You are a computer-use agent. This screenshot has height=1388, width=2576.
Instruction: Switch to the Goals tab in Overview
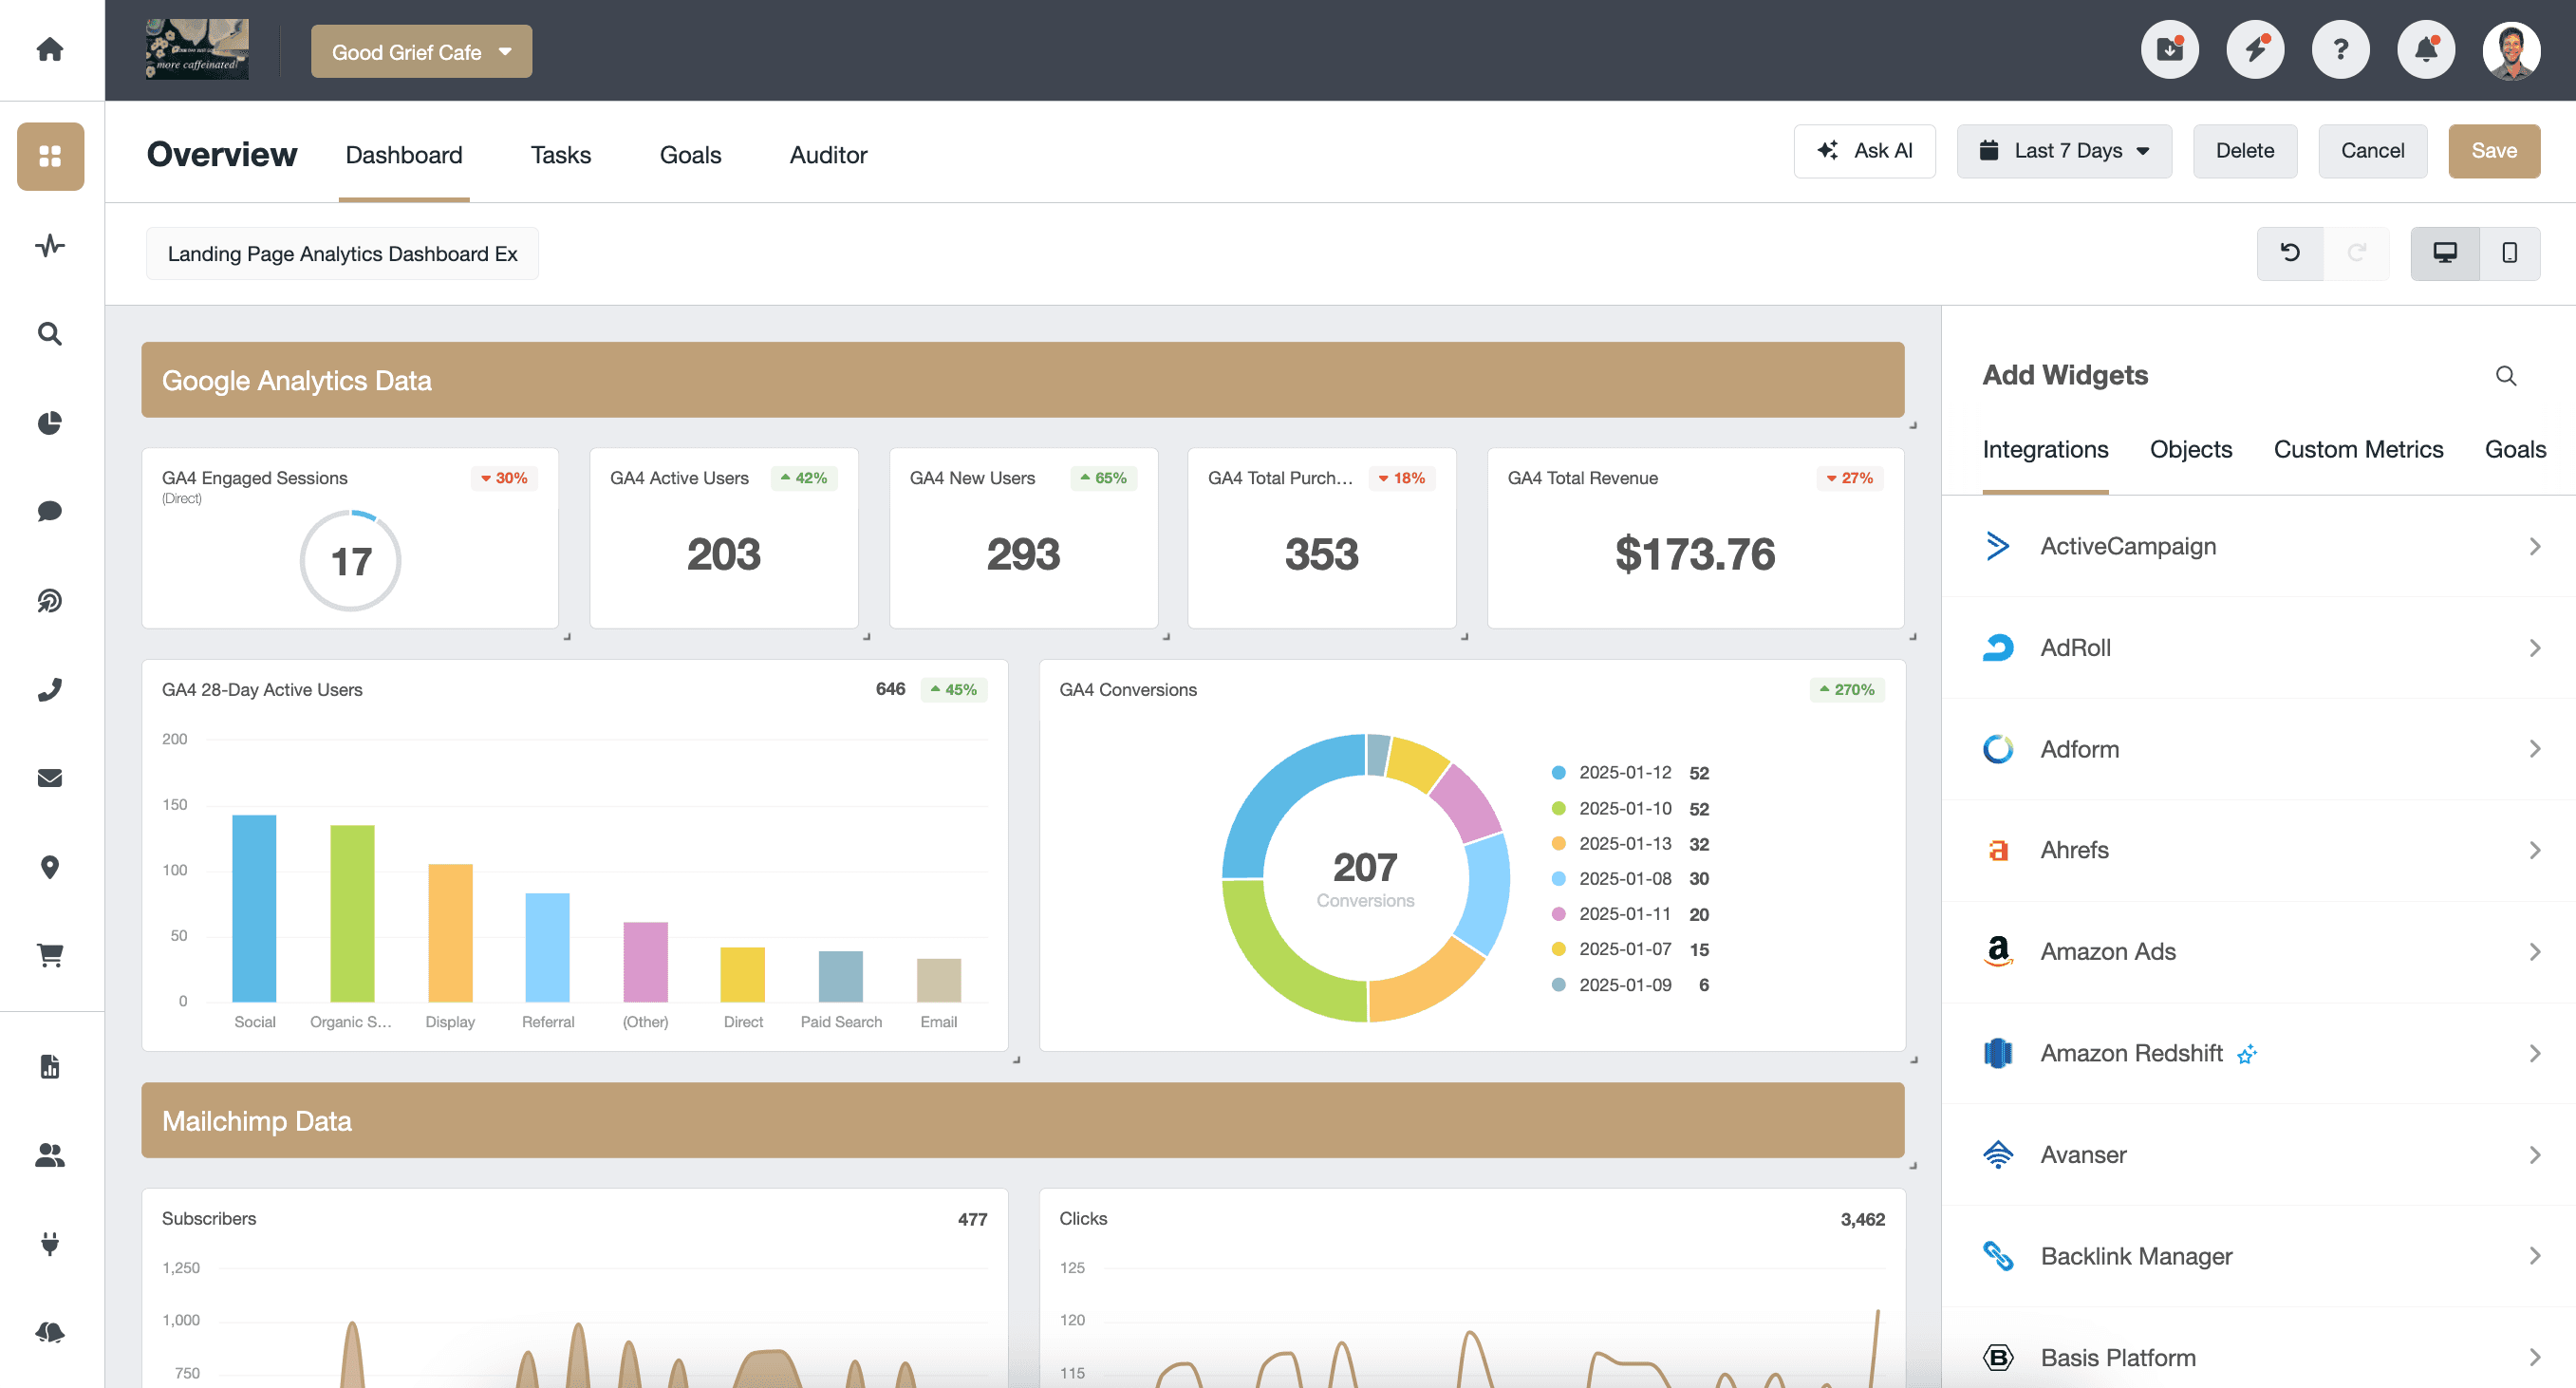click(x=690, y=155)
